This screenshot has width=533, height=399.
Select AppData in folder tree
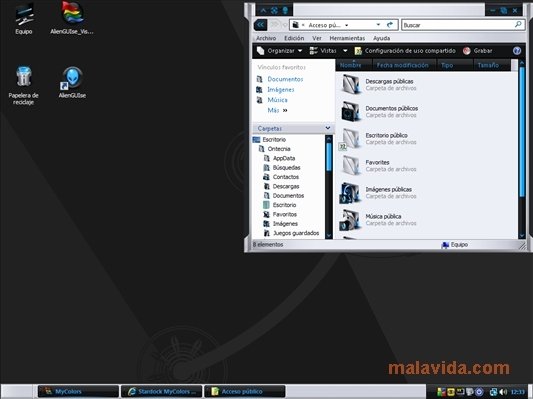[284, 158]
